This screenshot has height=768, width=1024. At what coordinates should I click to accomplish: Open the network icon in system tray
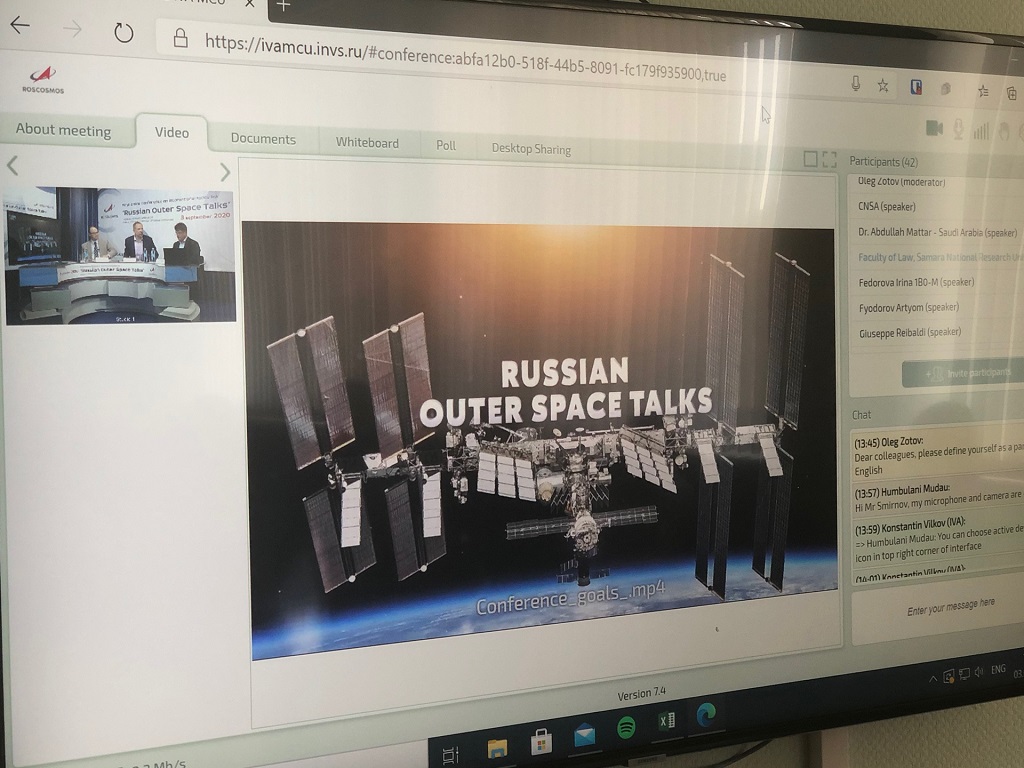tap(964, 673)
